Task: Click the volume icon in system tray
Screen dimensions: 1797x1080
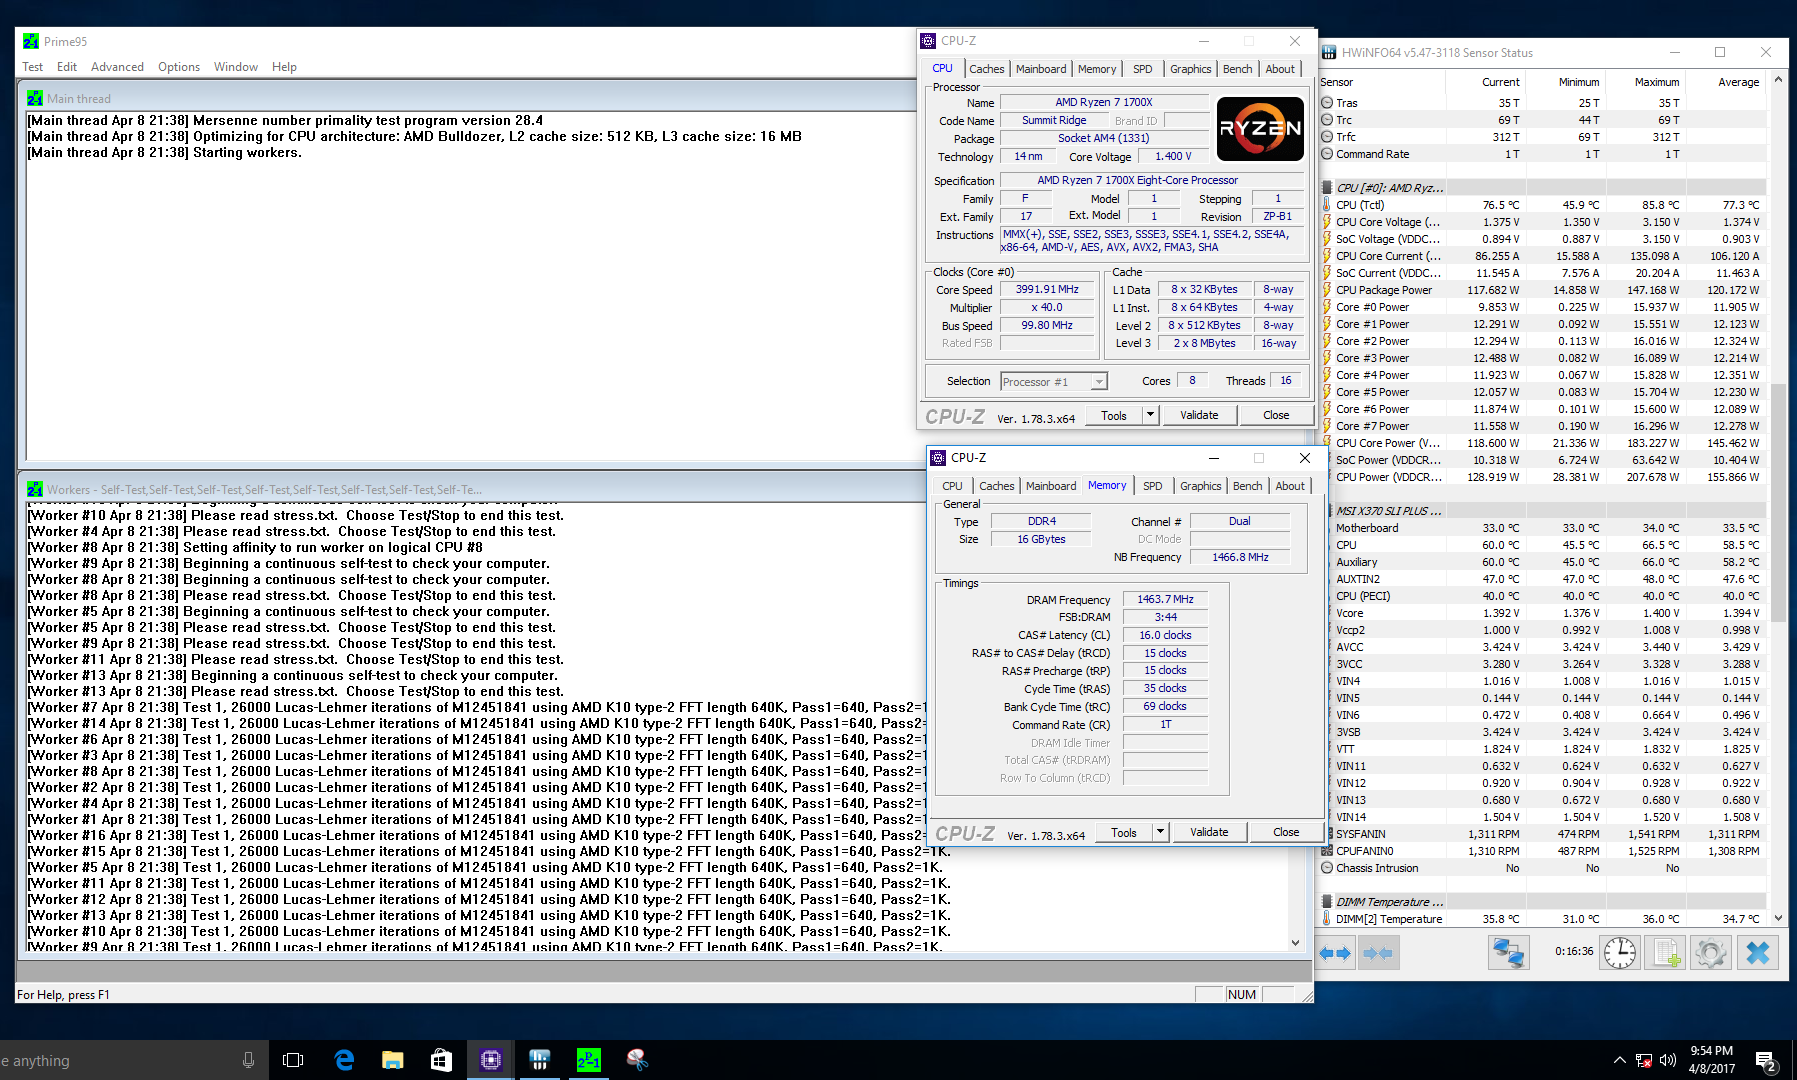Action: 1668,1060
